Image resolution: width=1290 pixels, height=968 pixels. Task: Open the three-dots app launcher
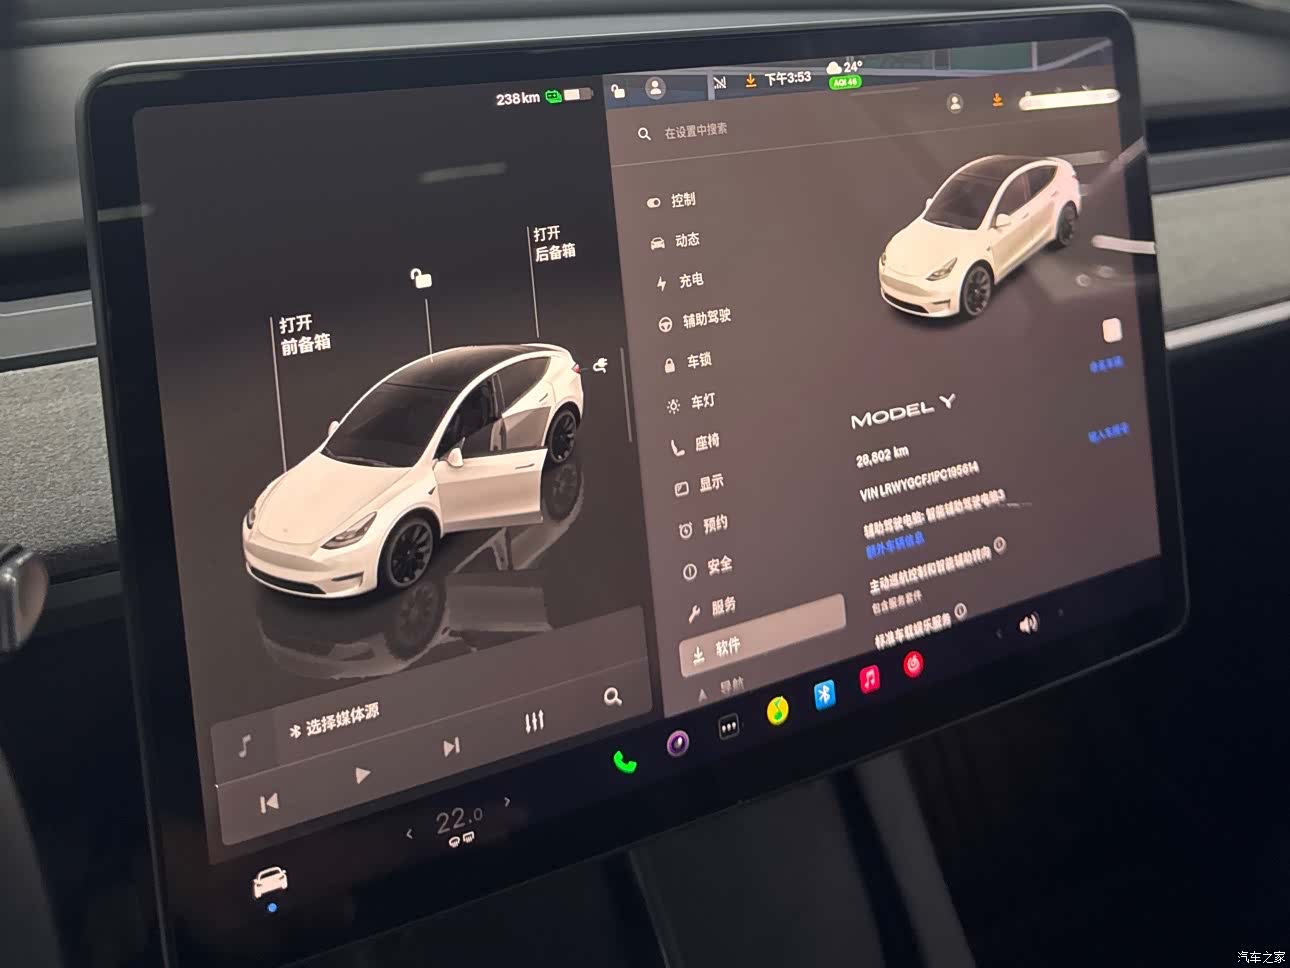[730, 728]
